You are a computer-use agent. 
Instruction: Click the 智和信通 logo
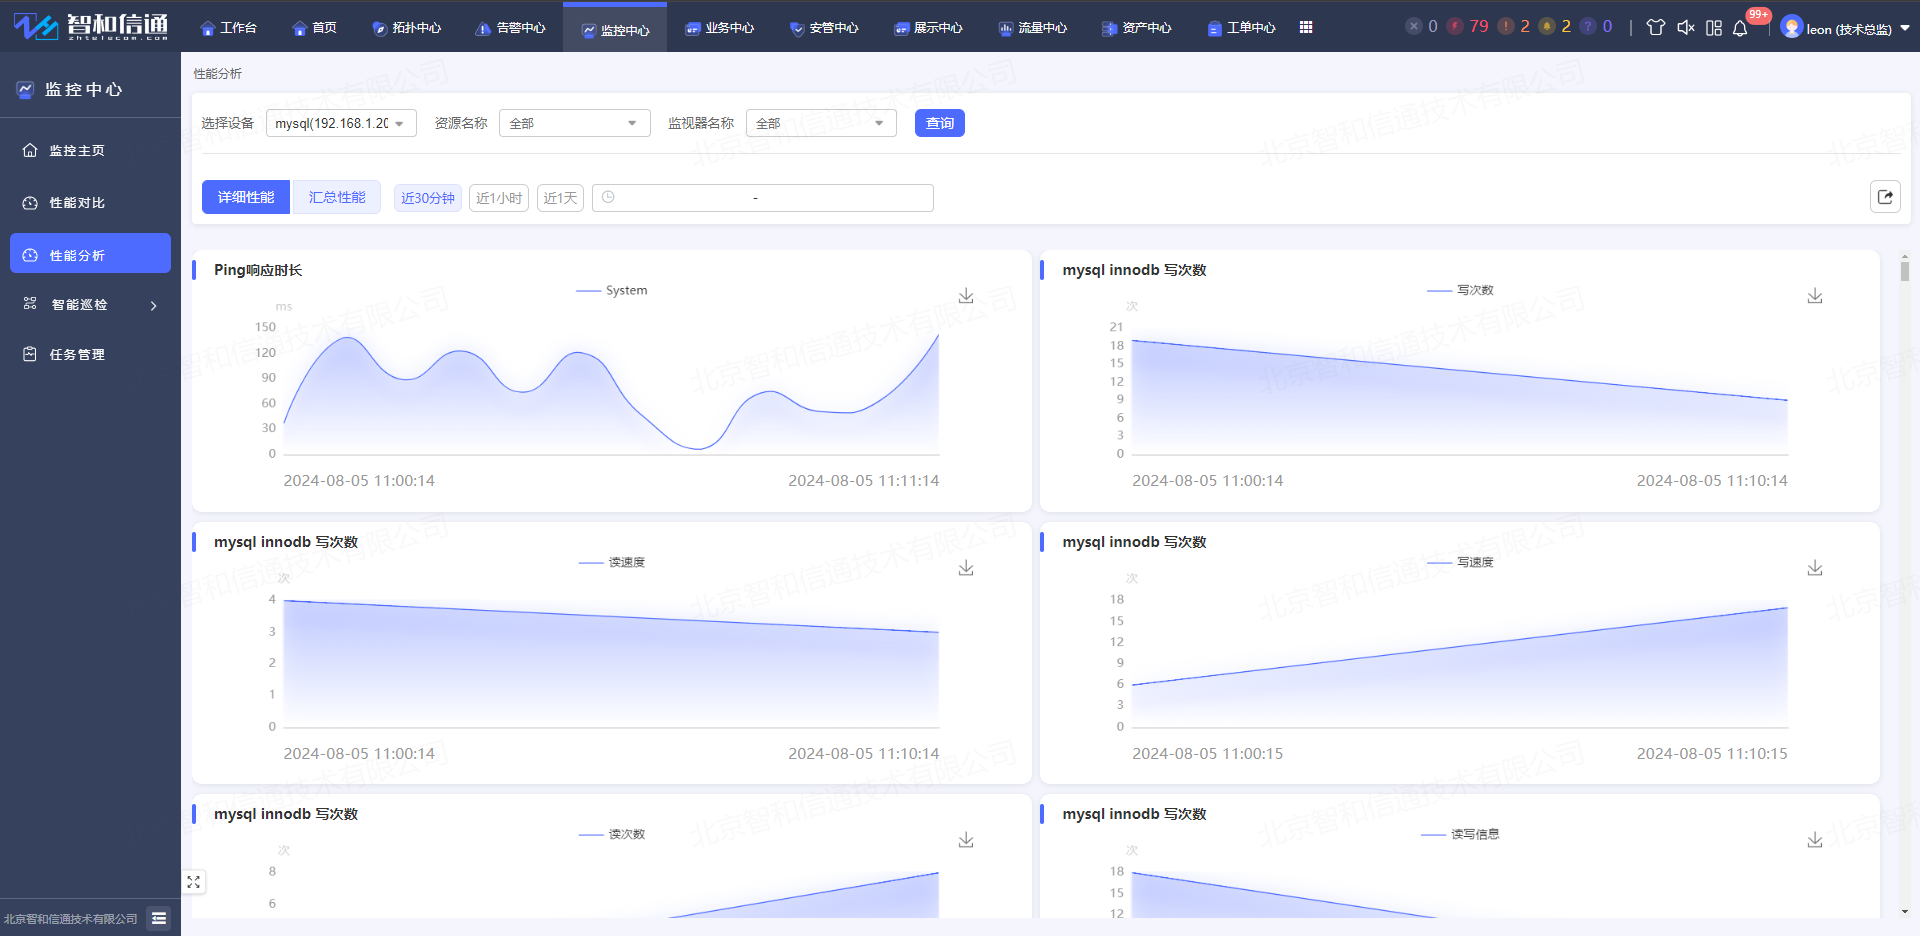pyautogui.click(x=91, y=26)
